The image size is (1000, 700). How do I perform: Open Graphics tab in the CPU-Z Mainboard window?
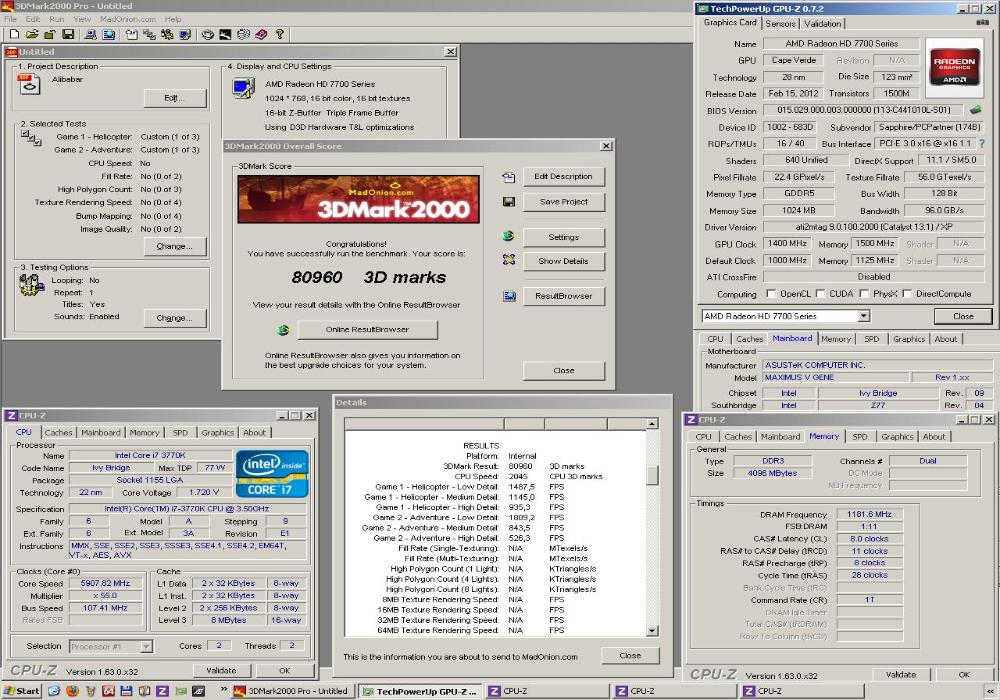[x=909, y=339]
